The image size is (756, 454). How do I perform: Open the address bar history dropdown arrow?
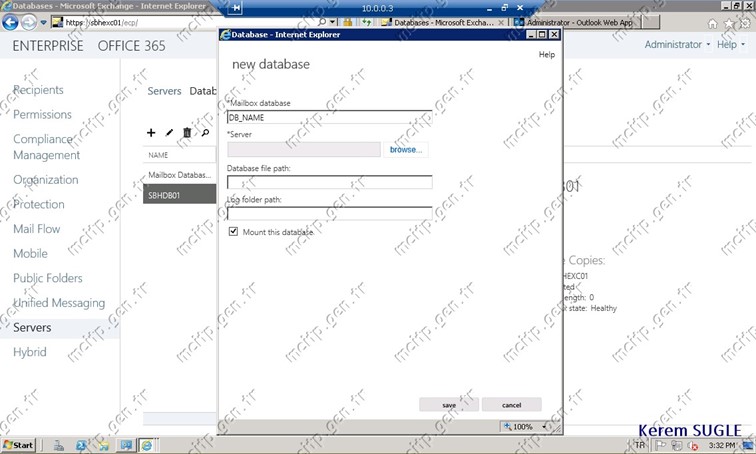click(x=333, y=22)
